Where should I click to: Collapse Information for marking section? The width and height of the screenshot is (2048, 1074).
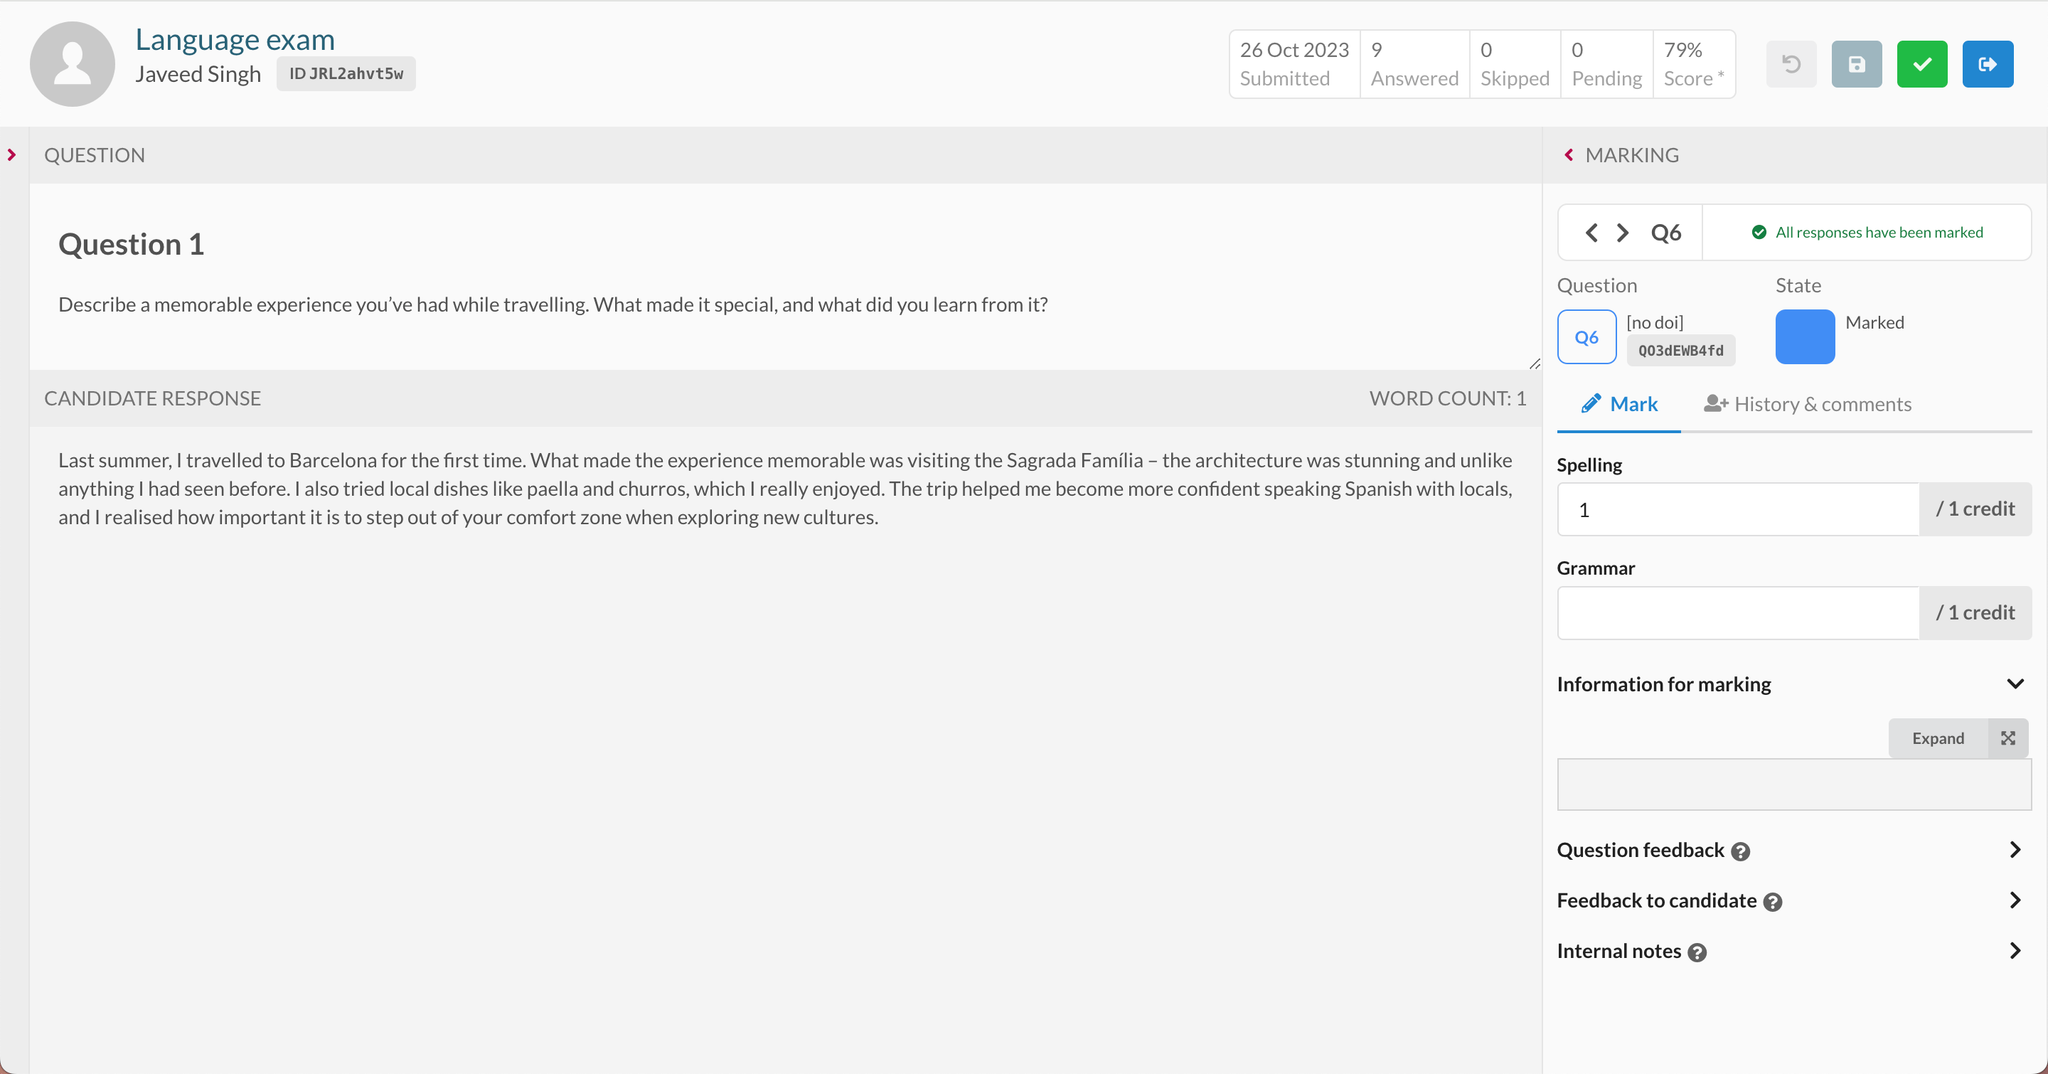[2014, 684]
